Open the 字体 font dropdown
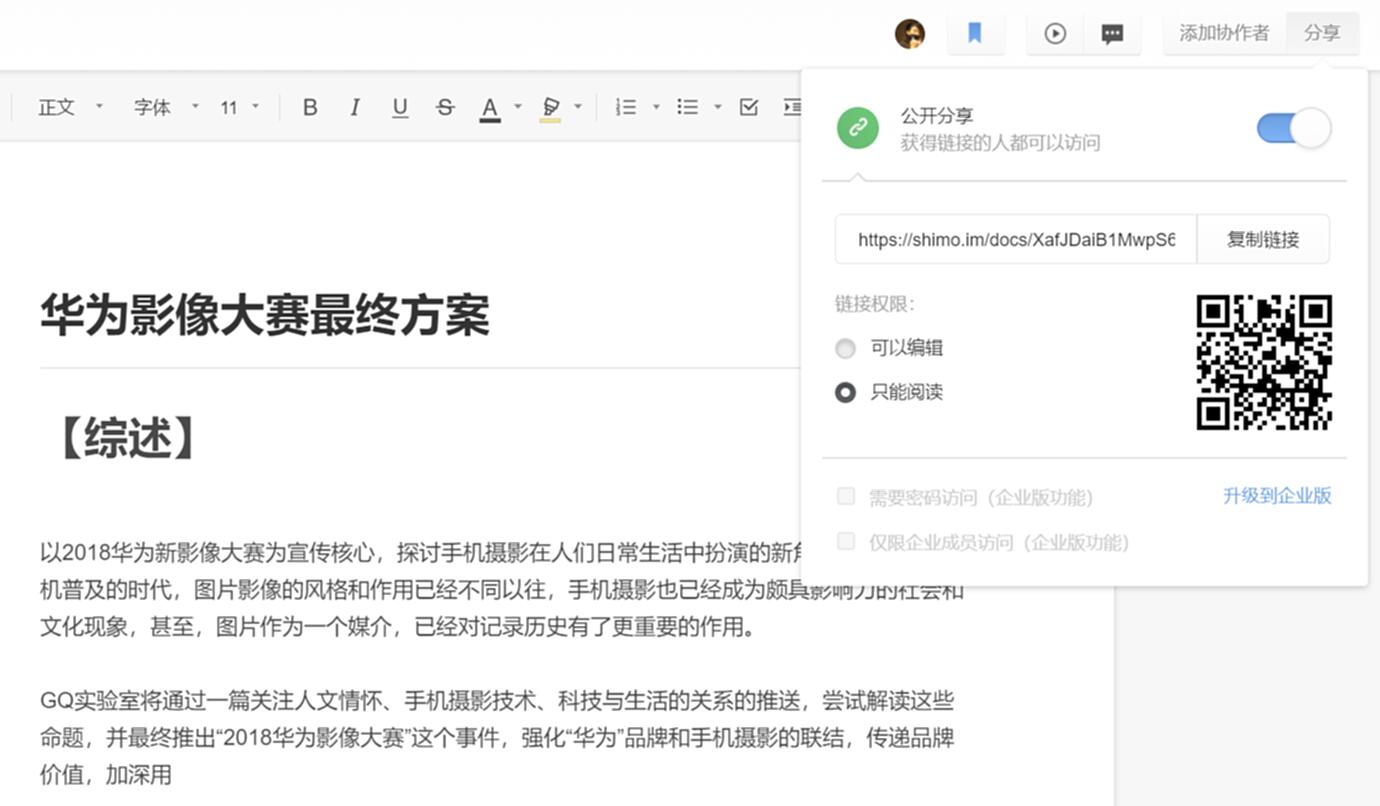Screen dimensions: 1380x806 click(166, 107)
